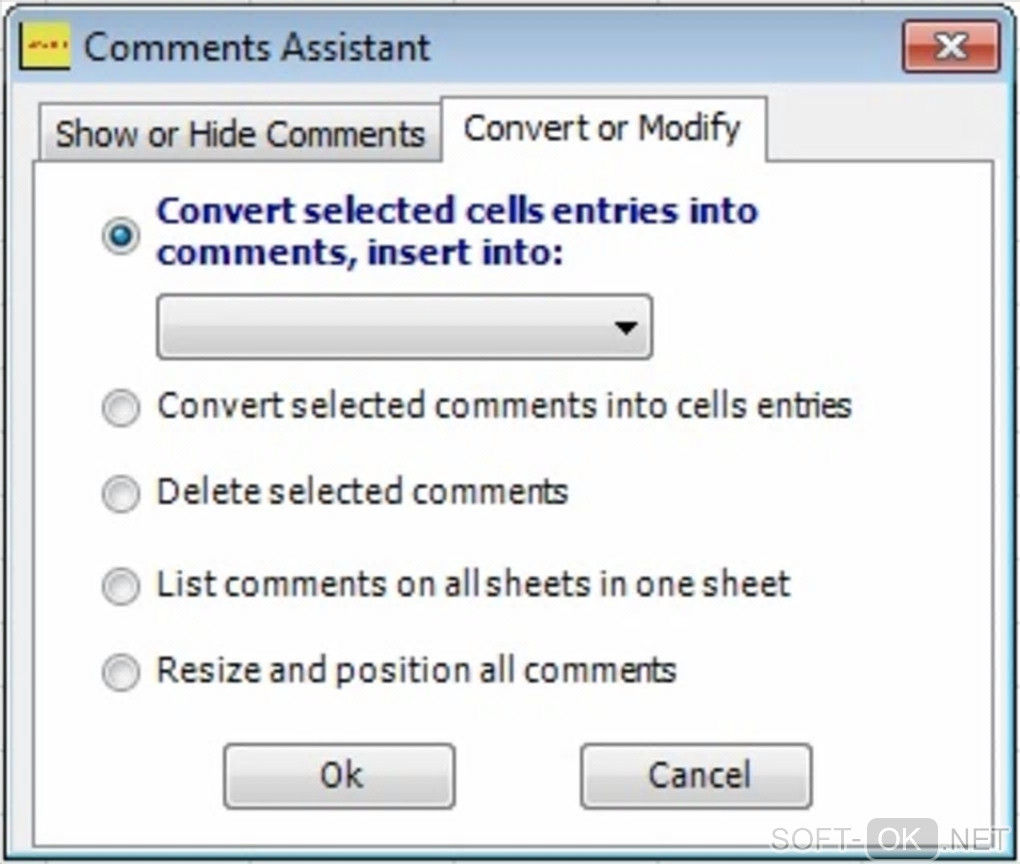This screenshot has width=1020, height=864.
Task: Click the SOFT-OK.NET watermark
Action: click(886, 838)
